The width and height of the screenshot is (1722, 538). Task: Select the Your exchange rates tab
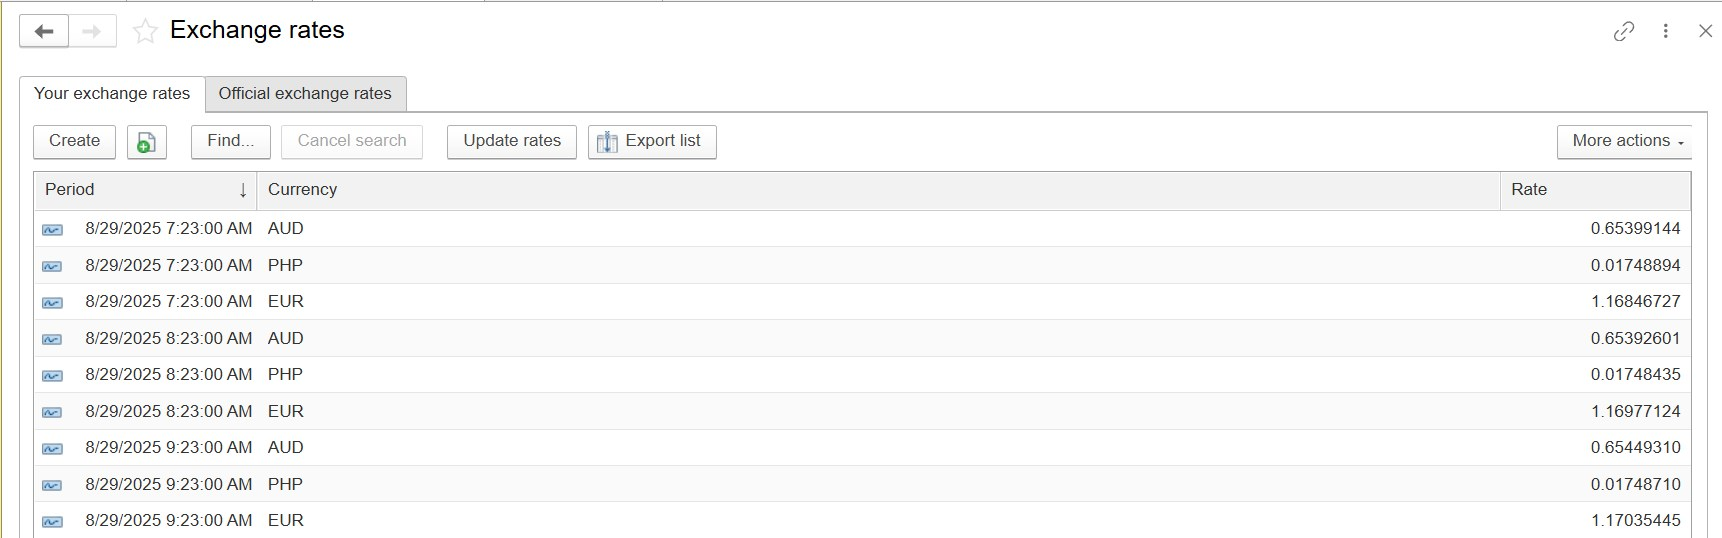(112, 94)
